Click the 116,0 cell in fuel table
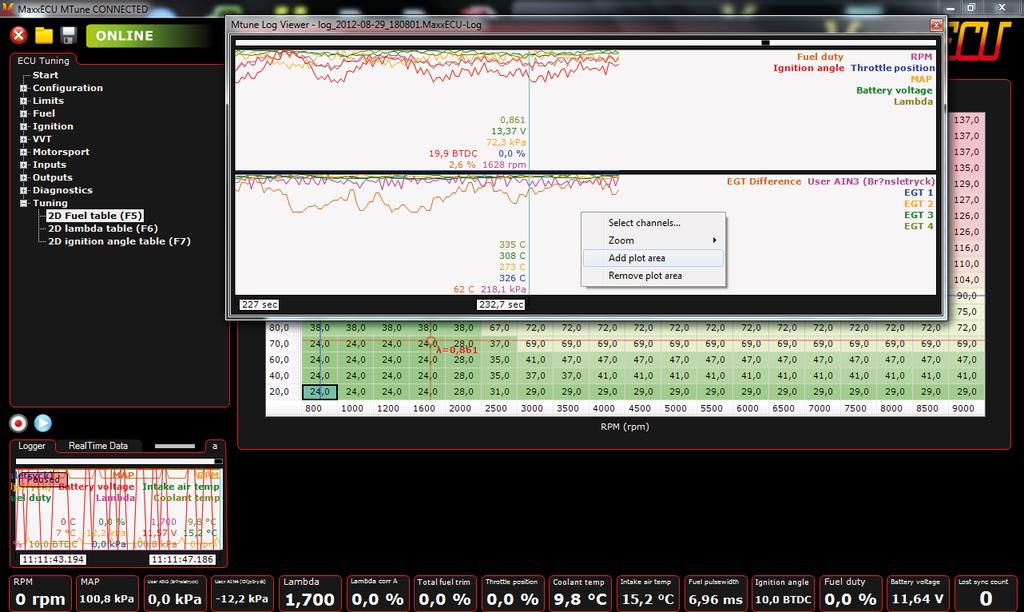 967,248
